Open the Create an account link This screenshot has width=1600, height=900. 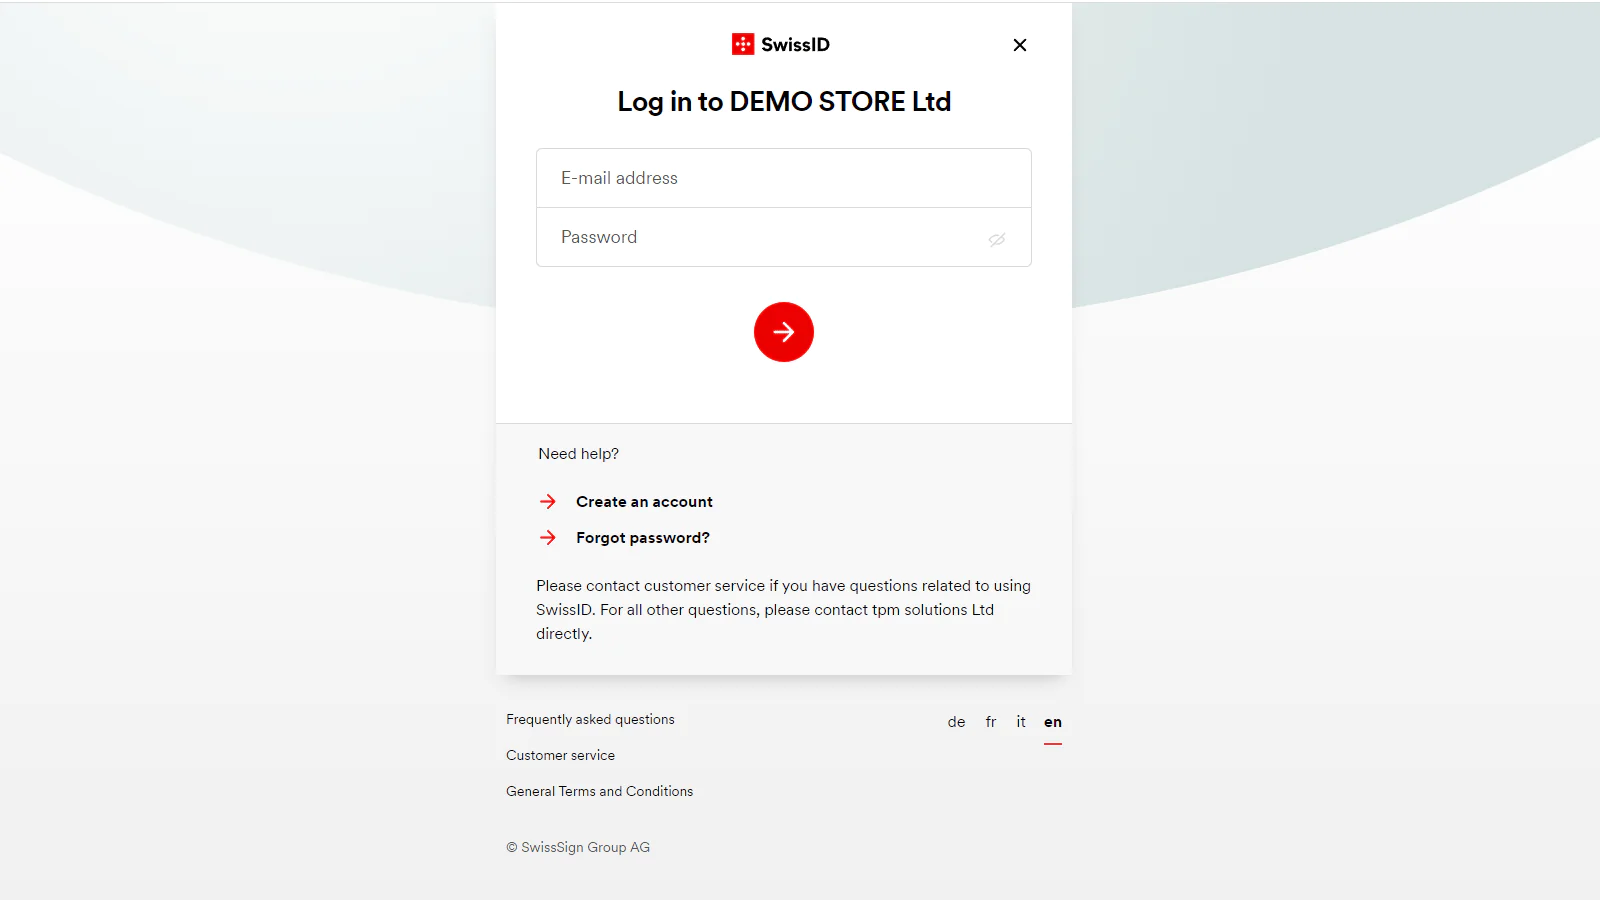click(644, 502)
